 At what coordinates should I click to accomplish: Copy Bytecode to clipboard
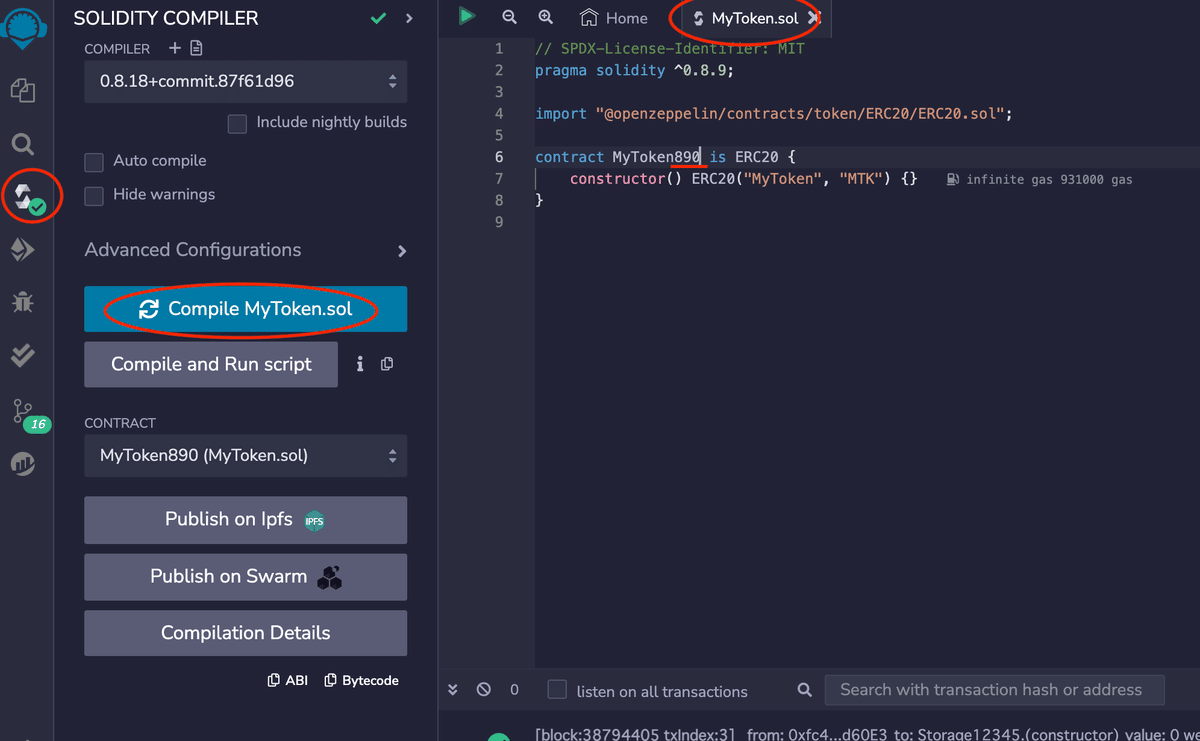coord(361,680)
